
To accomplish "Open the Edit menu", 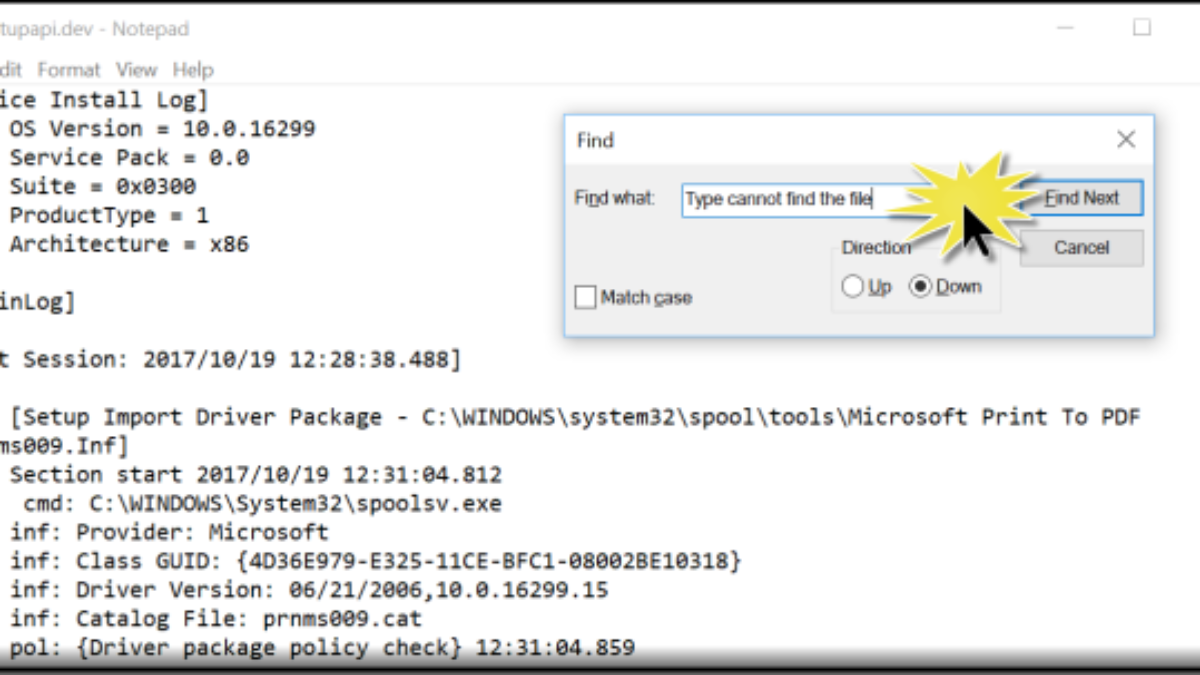I will click(10, 70).
